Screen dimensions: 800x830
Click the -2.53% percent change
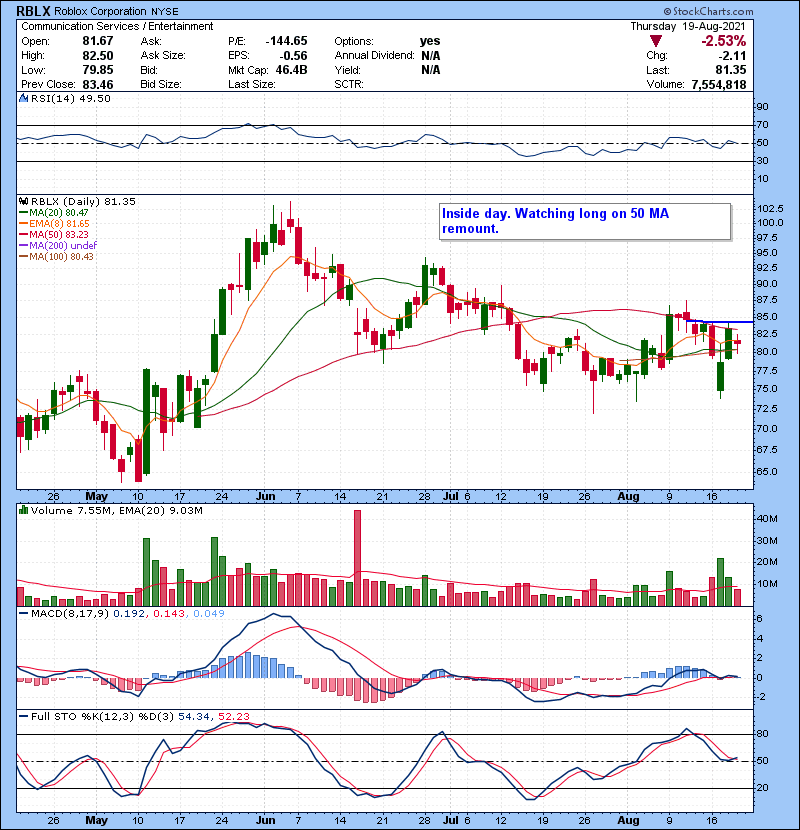click(723, 41)
